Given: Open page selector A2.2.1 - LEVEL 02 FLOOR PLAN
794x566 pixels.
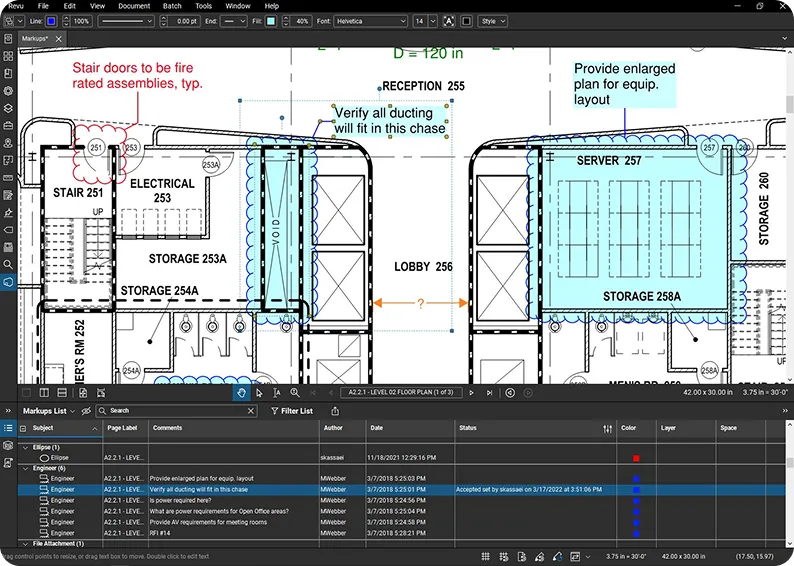Looking at the screenshot, I should pyautogui.click(x=401, y=393).
